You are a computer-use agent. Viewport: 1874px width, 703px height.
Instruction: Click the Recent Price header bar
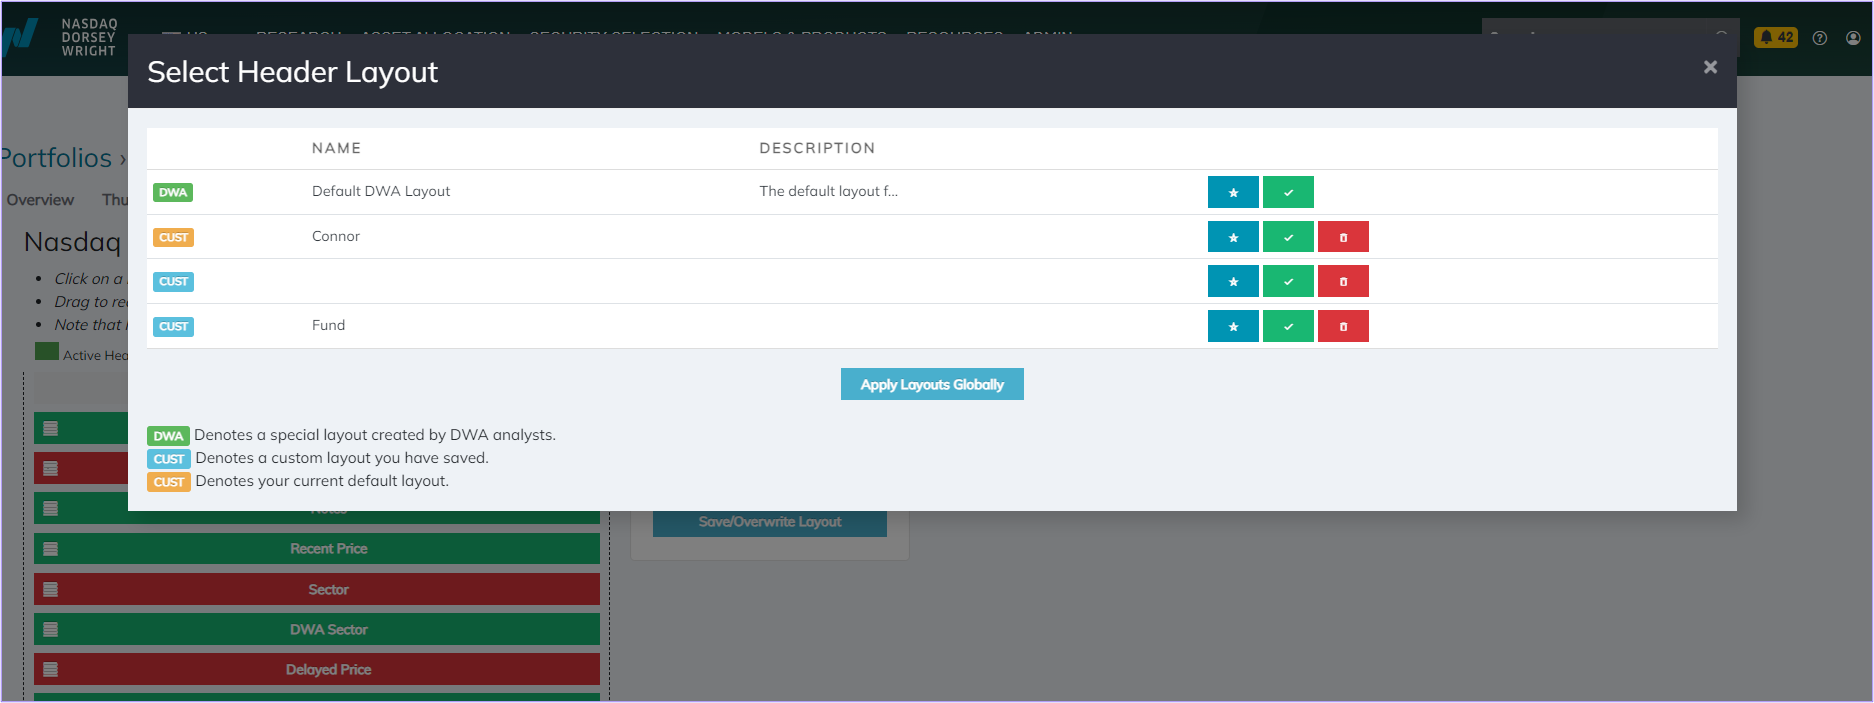pos(317,549)
